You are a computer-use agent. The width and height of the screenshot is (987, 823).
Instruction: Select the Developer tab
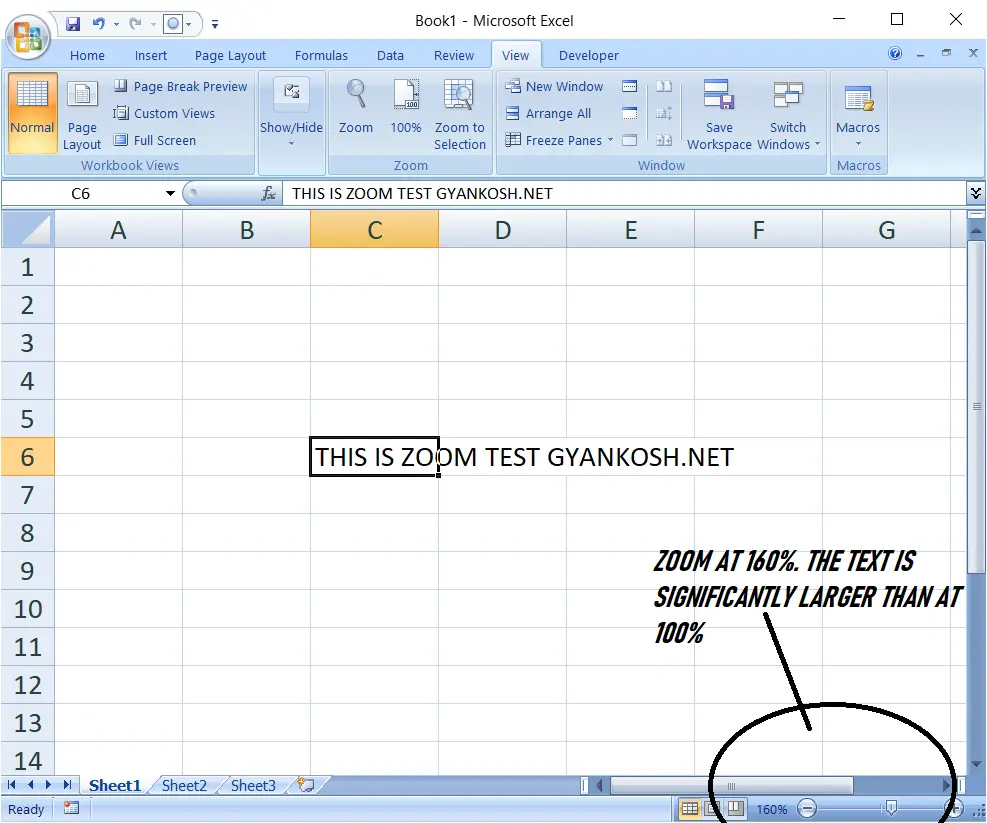tap(589, 55)
